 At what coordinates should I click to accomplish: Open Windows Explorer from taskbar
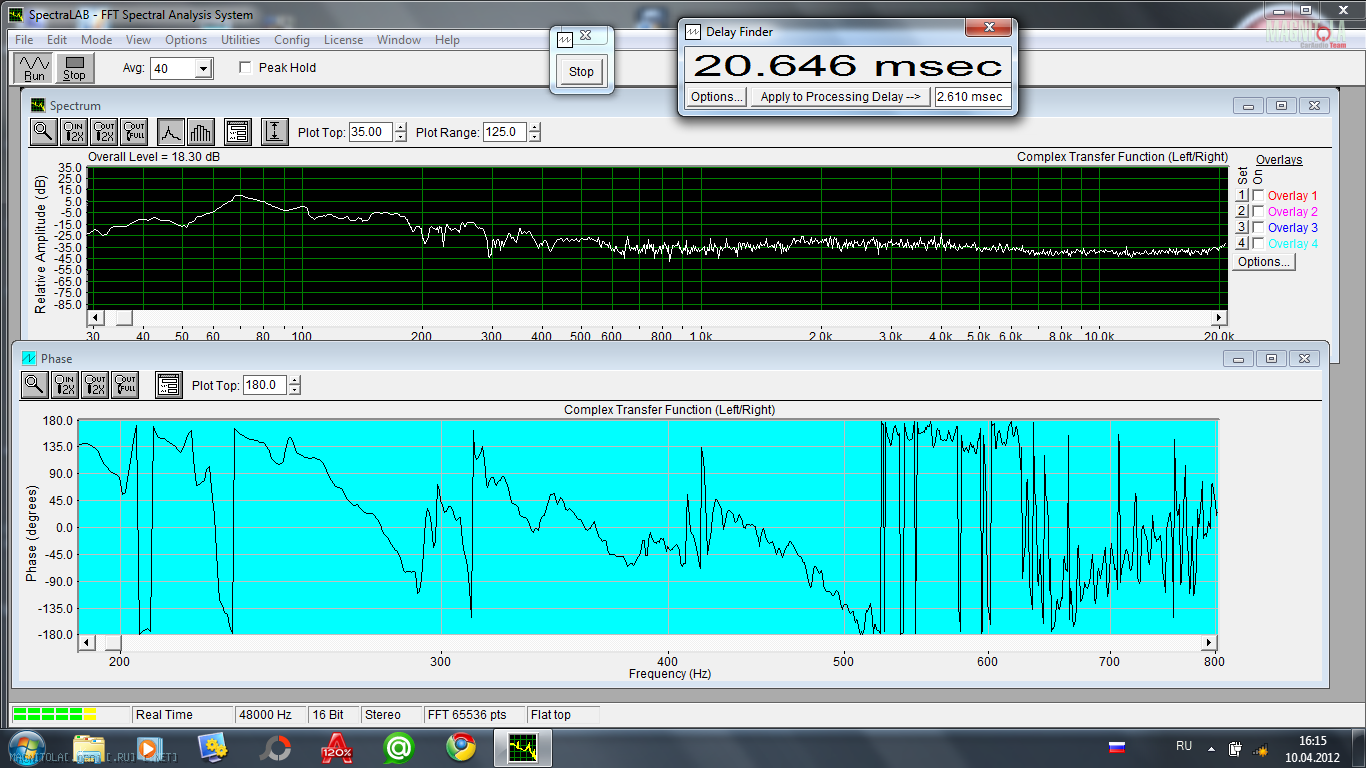click(89, 747)
